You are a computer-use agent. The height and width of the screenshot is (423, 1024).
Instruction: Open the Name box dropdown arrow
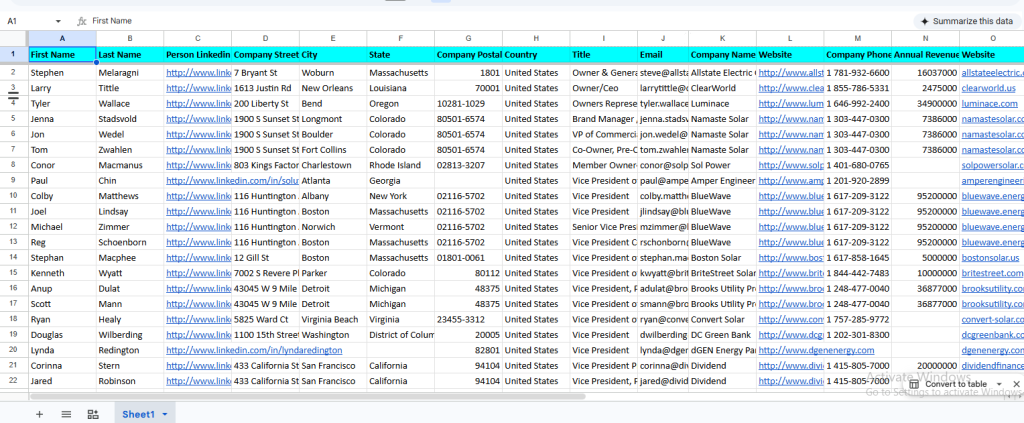[x=58, y=21]
